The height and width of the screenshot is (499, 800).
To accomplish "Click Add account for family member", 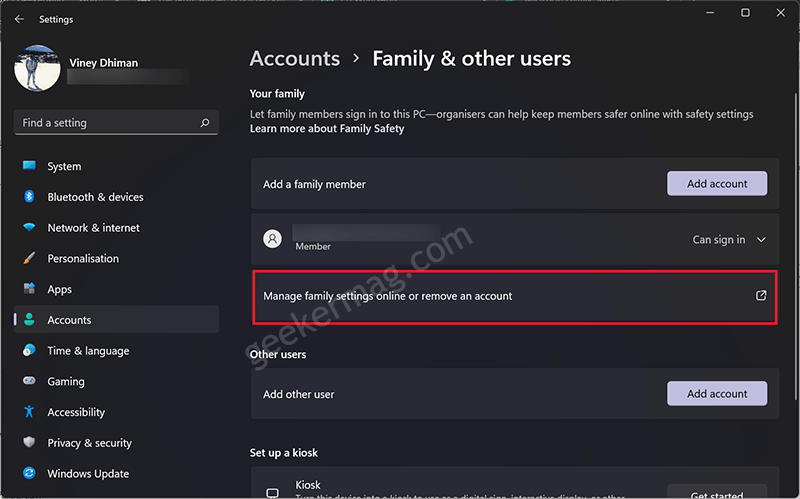I will (717, 184).
